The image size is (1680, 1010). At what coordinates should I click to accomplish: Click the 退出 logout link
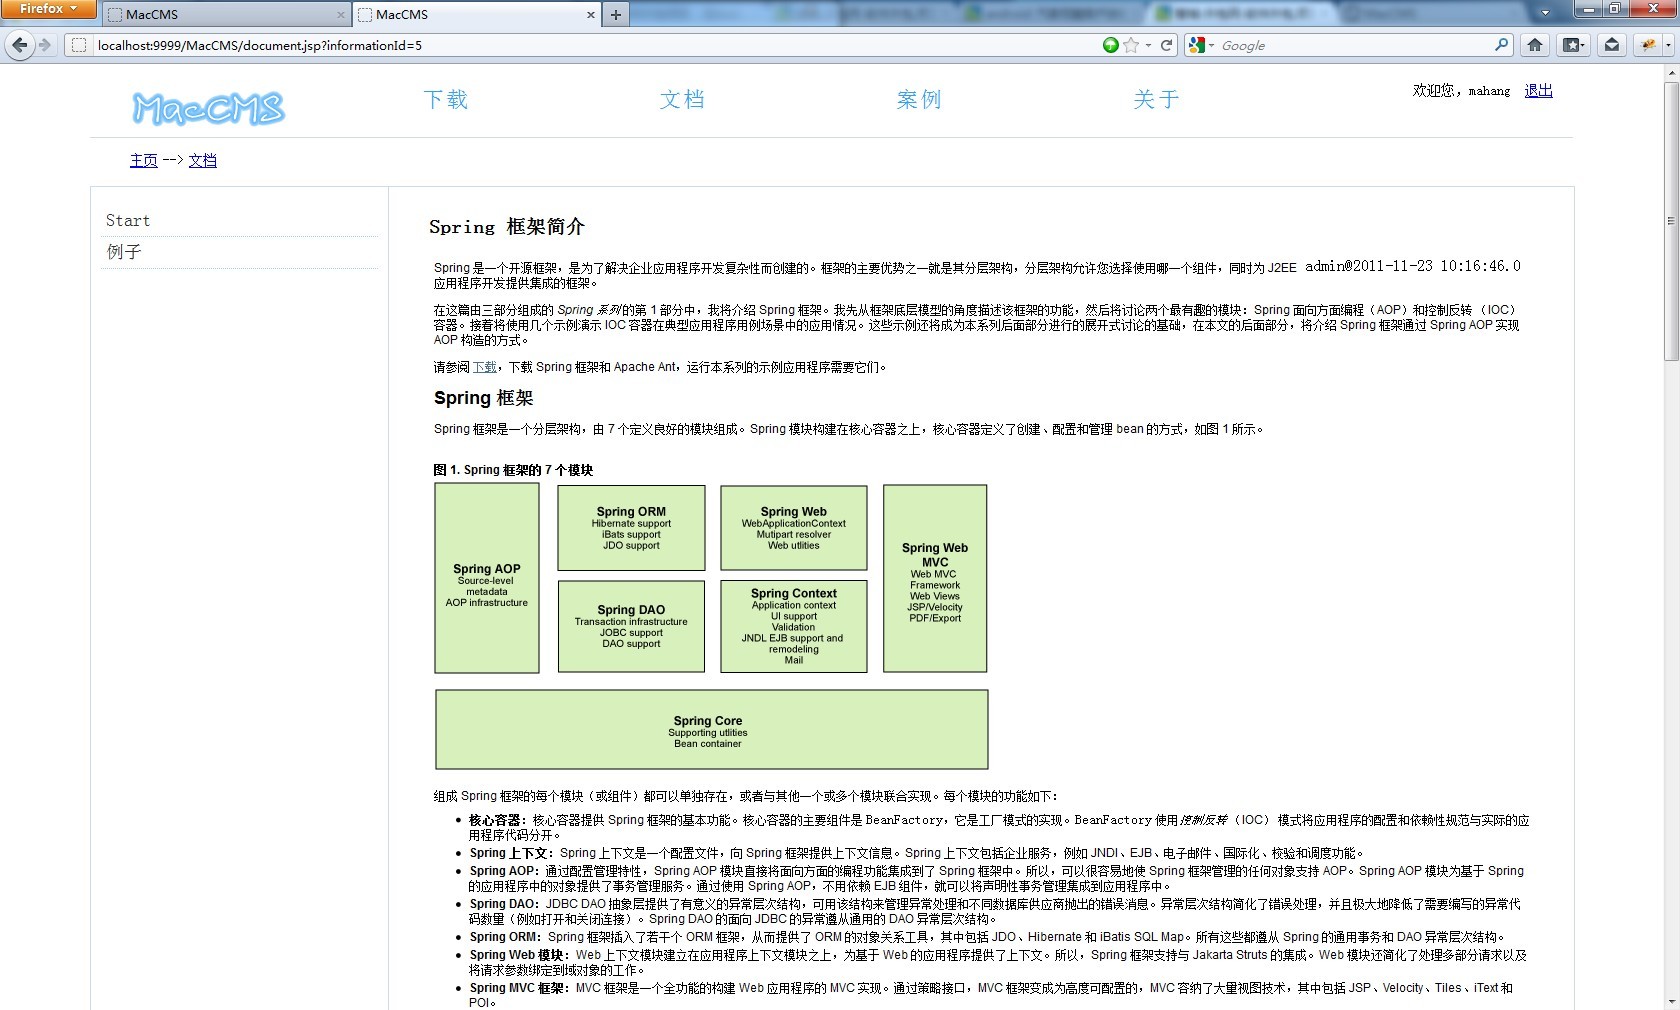click(1538, 91)
